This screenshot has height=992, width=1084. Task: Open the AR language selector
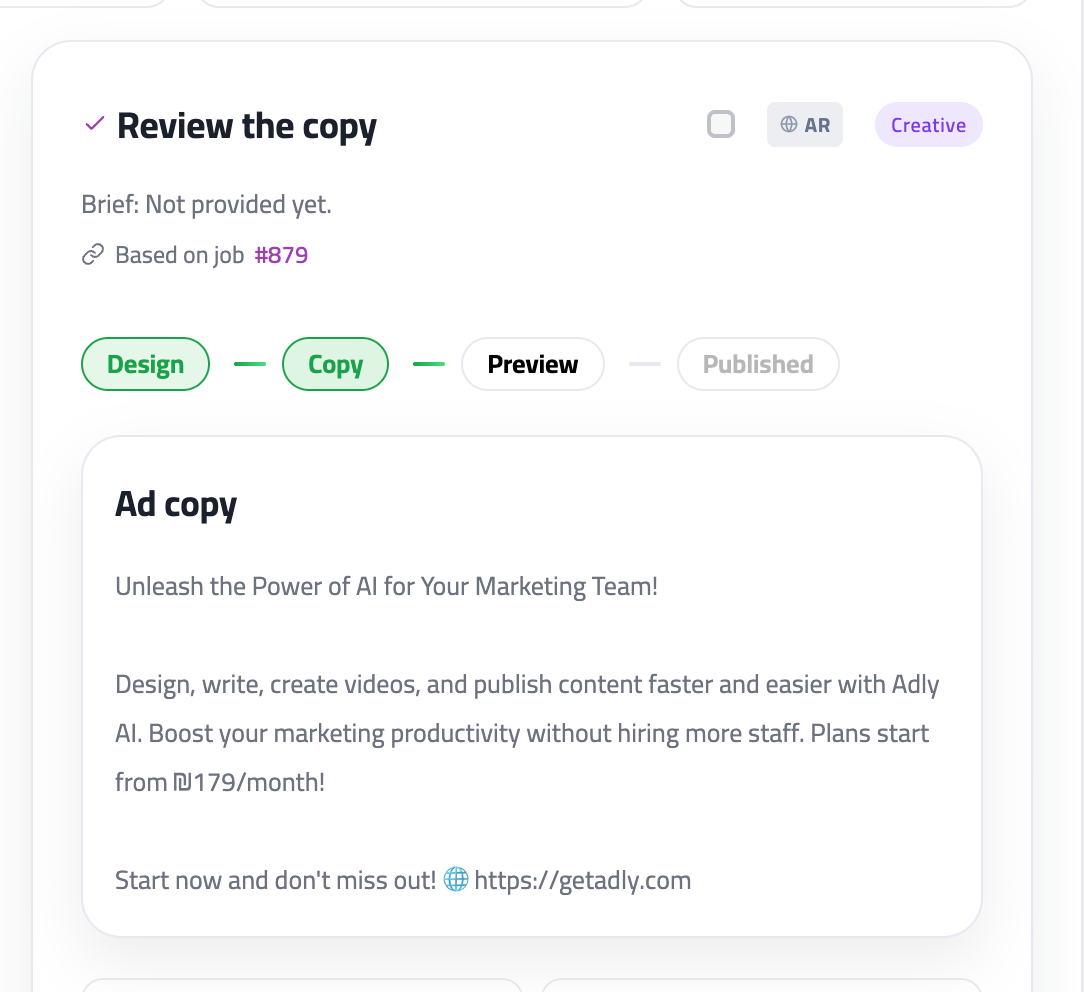click(x=804, y=124)
